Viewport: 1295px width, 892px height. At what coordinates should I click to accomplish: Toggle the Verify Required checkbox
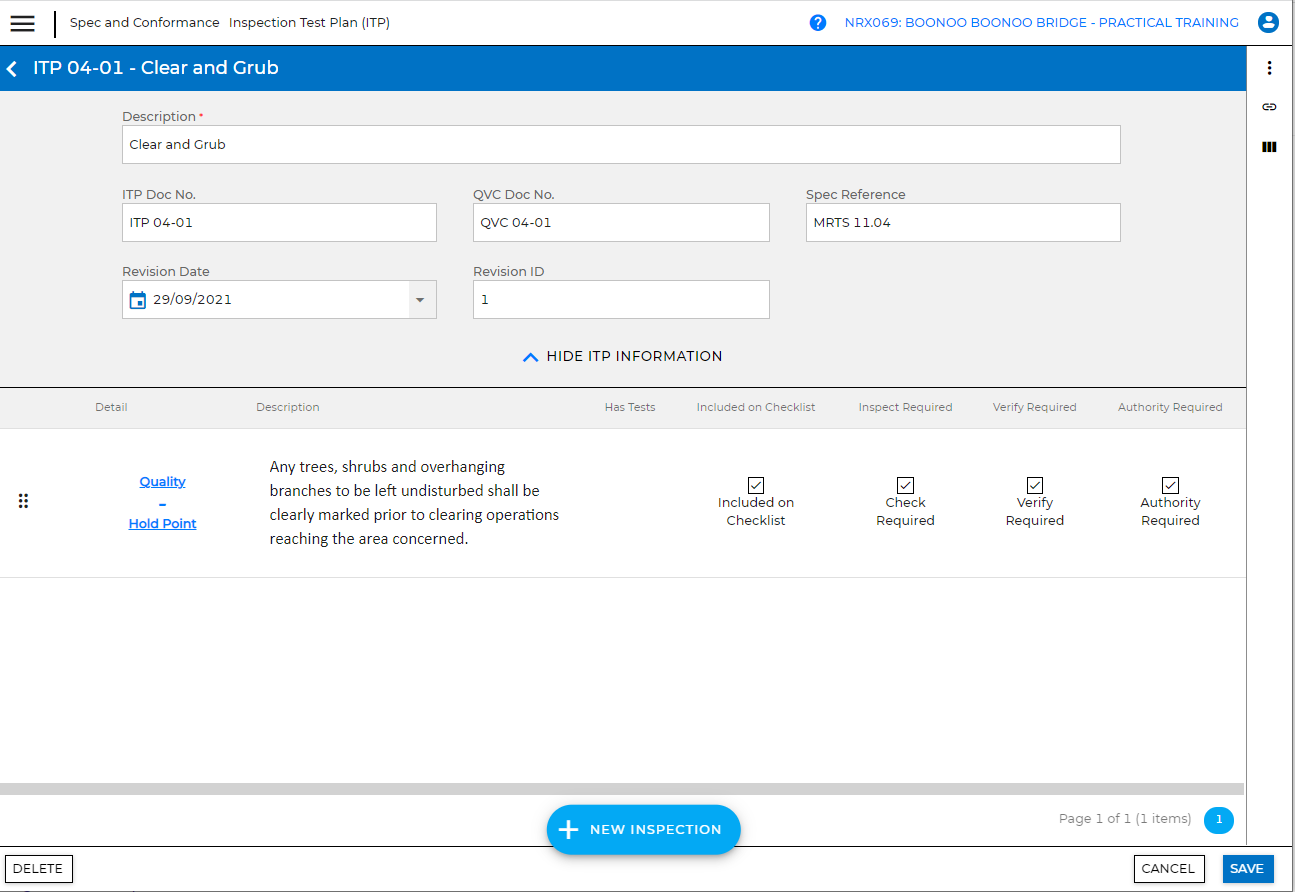[x=1035, y=485]
